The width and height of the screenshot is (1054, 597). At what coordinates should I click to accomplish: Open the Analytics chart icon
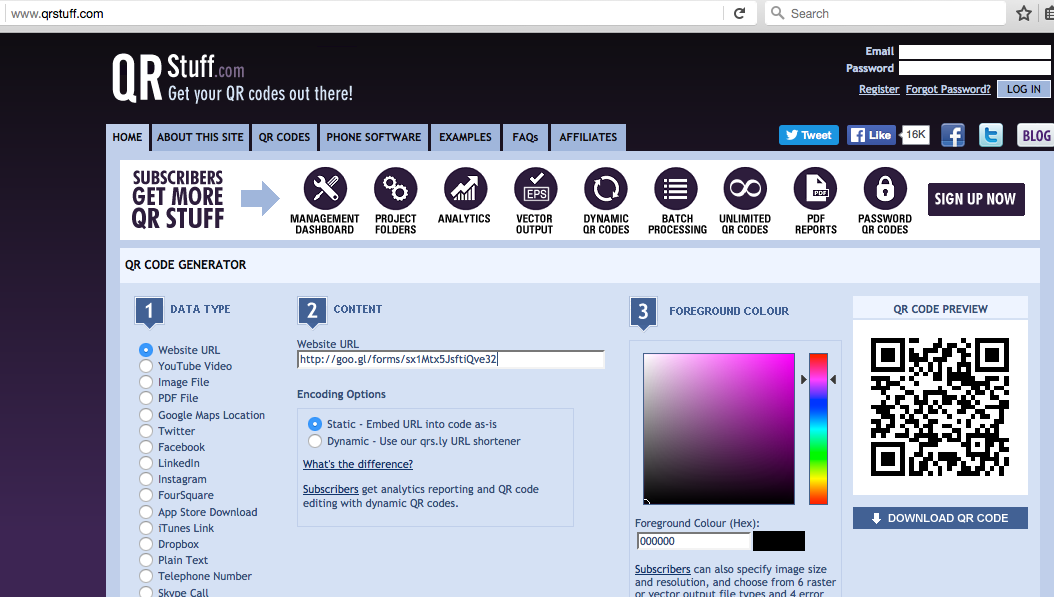point(464,189)
